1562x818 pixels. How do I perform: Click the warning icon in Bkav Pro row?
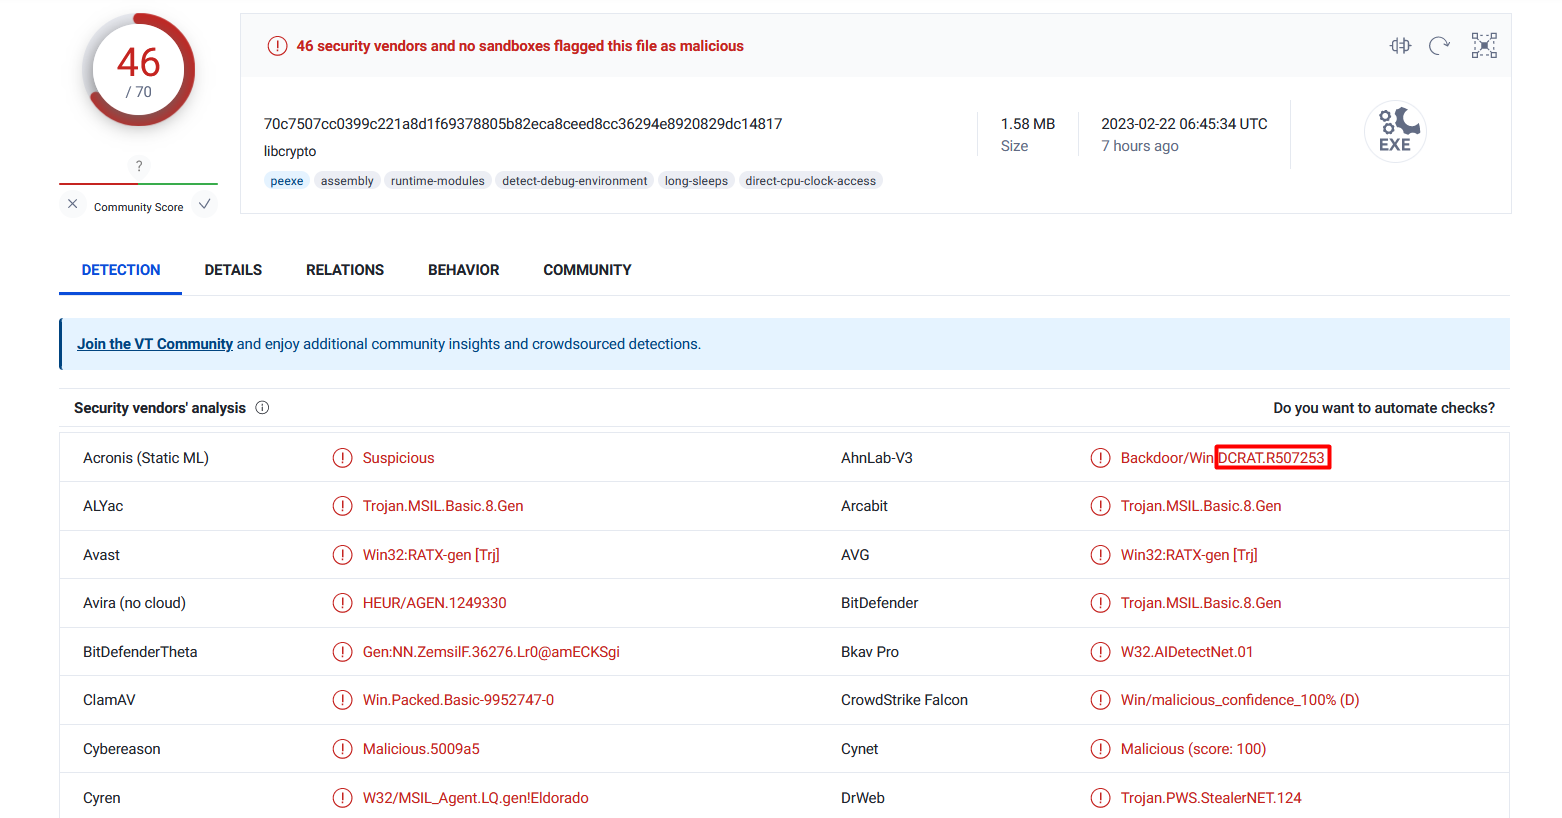tap(1100, 652)
